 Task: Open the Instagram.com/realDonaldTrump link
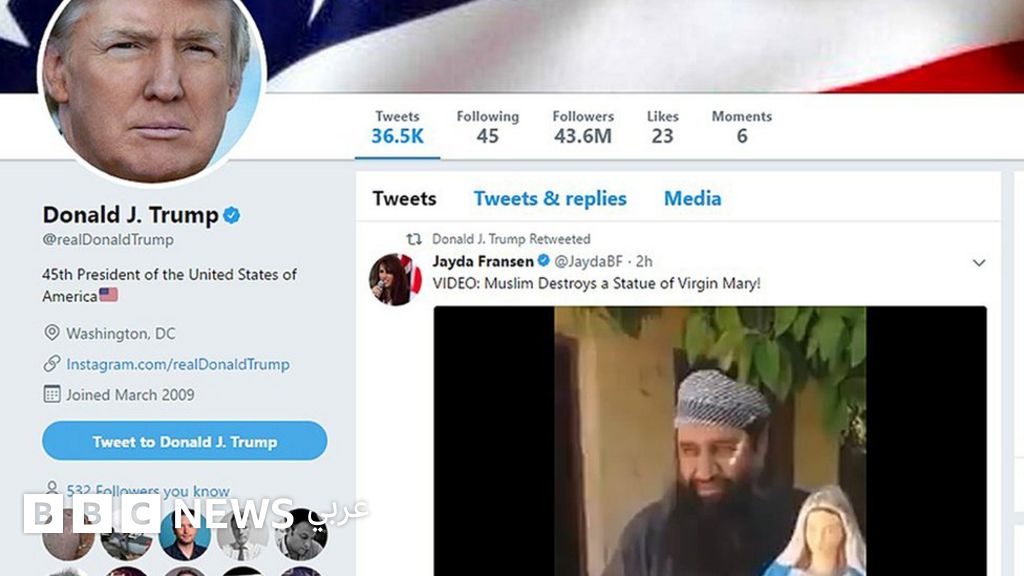coord(178,364)
